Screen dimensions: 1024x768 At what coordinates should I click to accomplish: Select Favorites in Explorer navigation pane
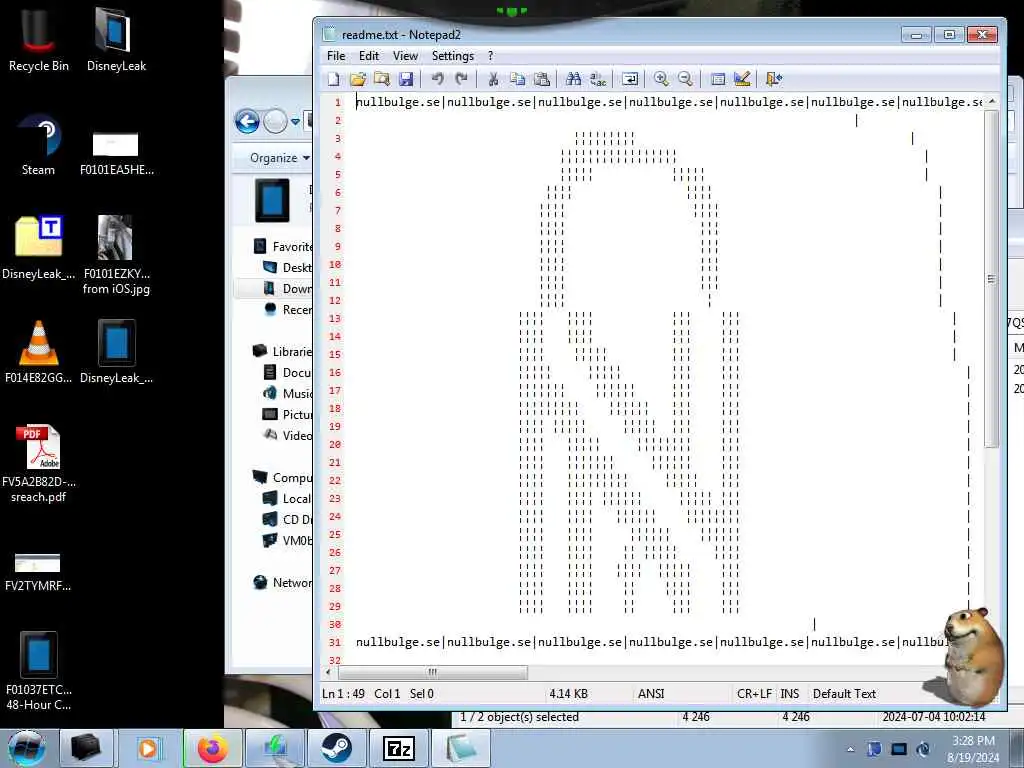tap(283, 247)
